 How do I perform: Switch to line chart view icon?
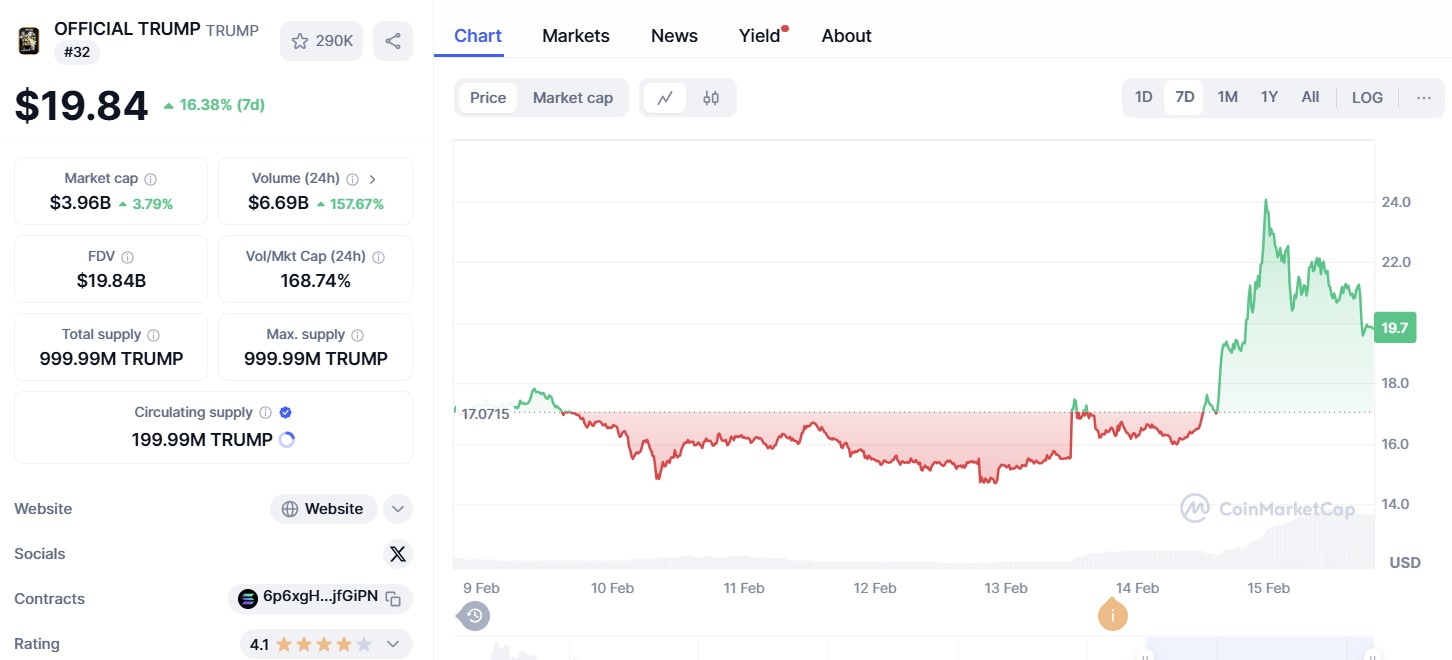665,98
